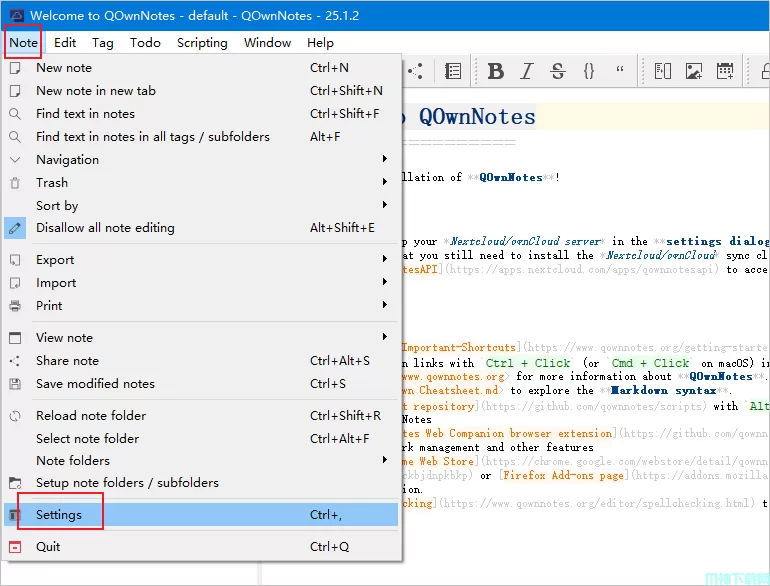
Task: Click the strikethrough toolbar icon
Action: coord(558,71)
